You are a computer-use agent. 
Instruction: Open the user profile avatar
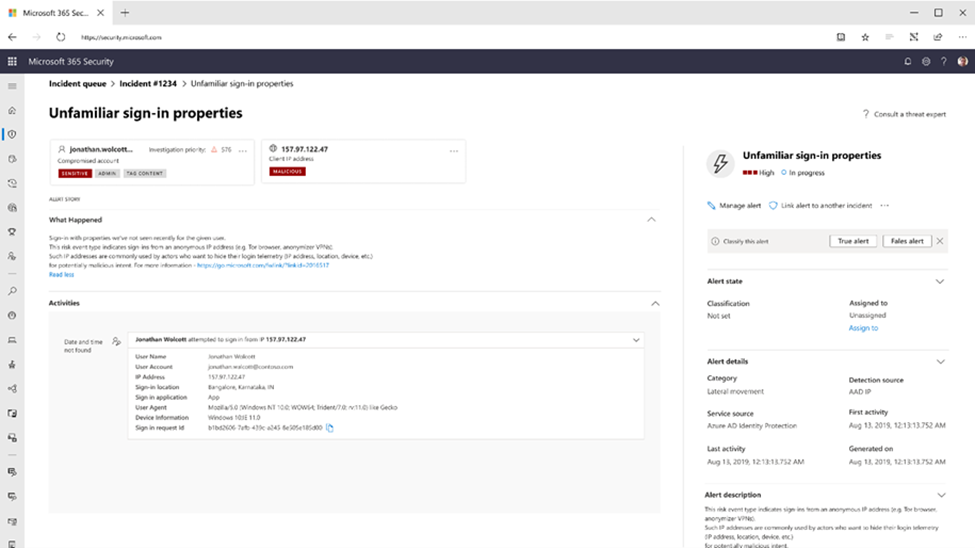tap(963, 62)
